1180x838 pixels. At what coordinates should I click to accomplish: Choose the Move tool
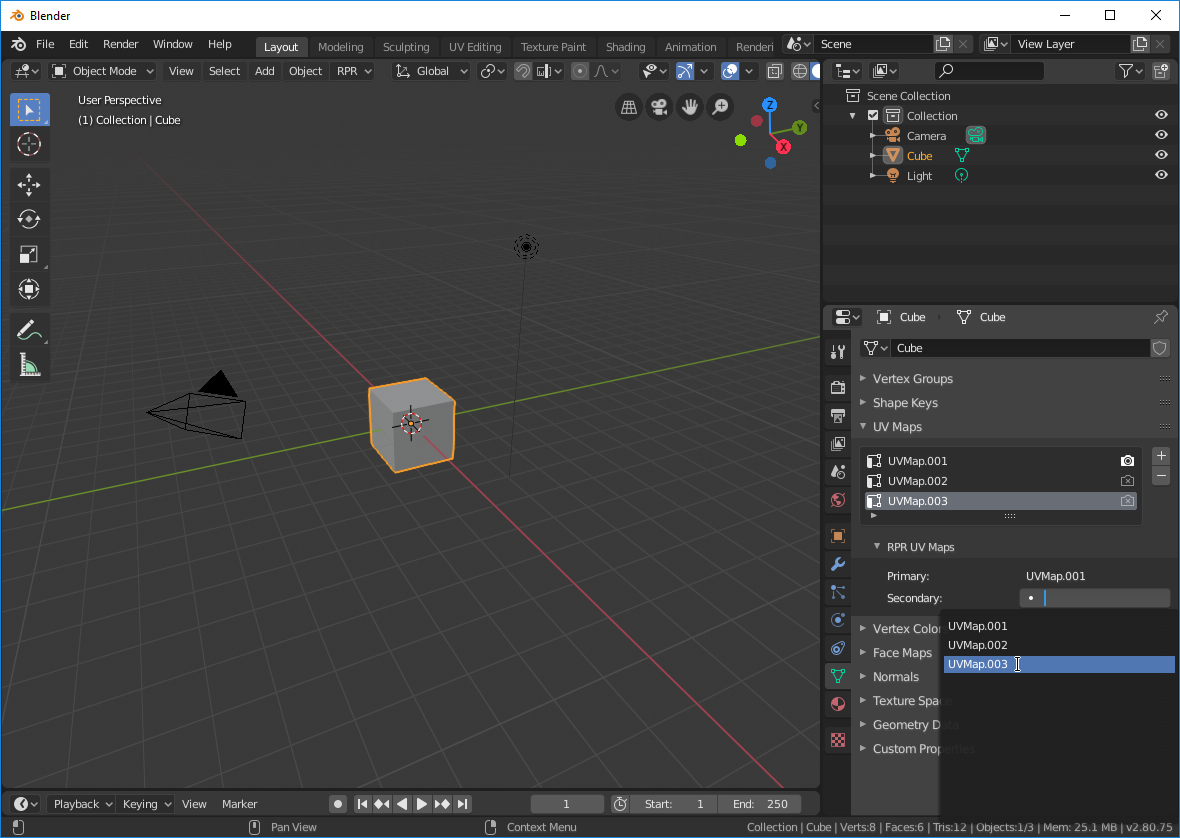tap(29, 185)
